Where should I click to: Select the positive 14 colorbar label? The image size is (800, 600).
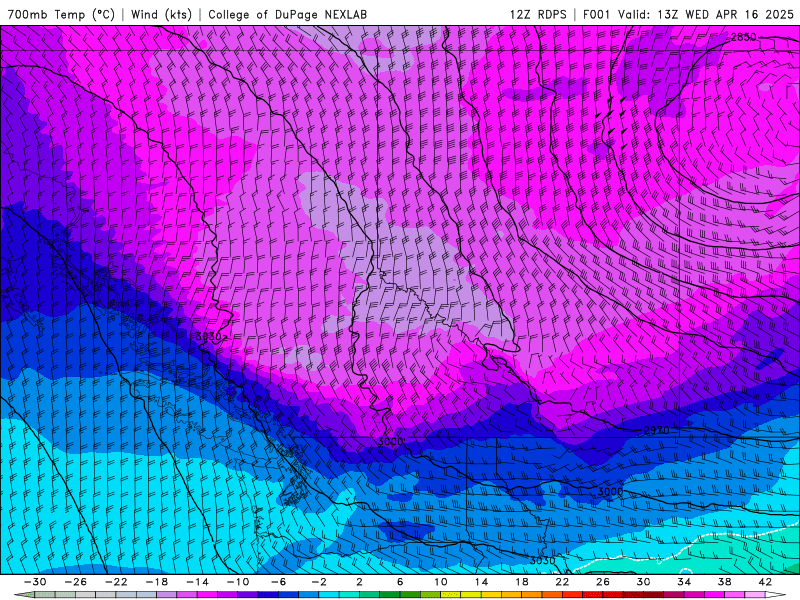pos(481,582)
